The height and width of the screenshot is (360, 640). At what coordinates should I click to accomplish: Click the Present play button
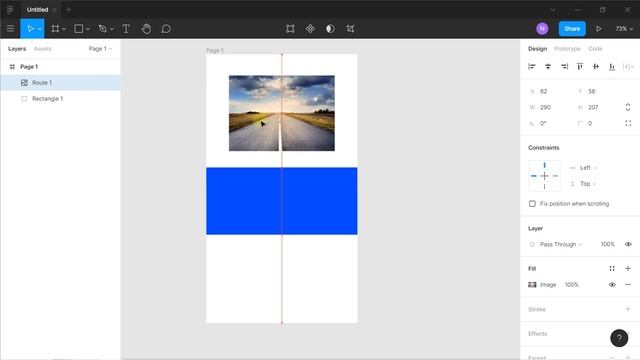click(x=598, y=29)
